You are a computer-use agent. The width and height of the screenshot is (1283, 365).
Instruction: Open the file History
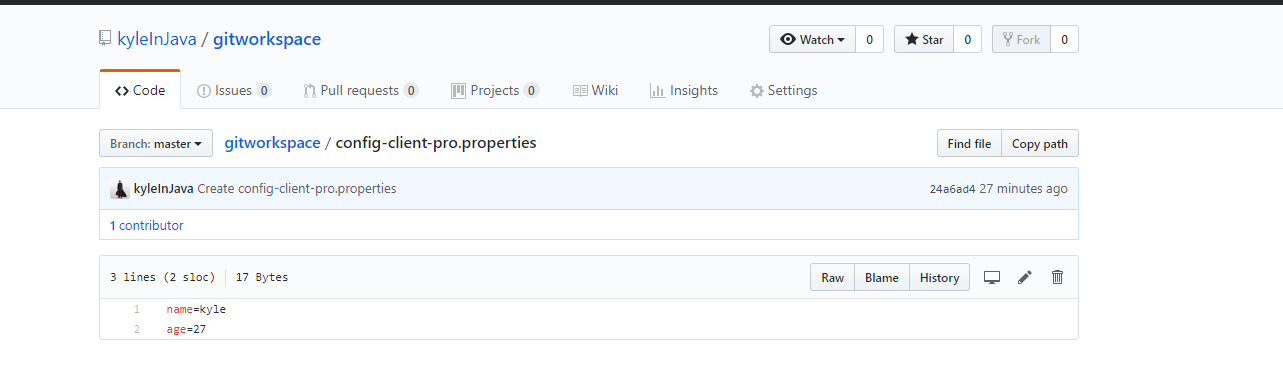[x=939, y=277]
